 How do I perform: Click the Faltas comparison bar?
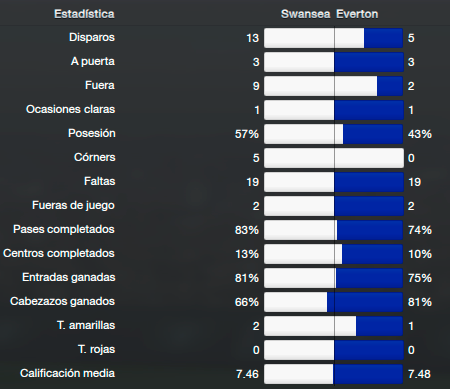tap(334, 182)
